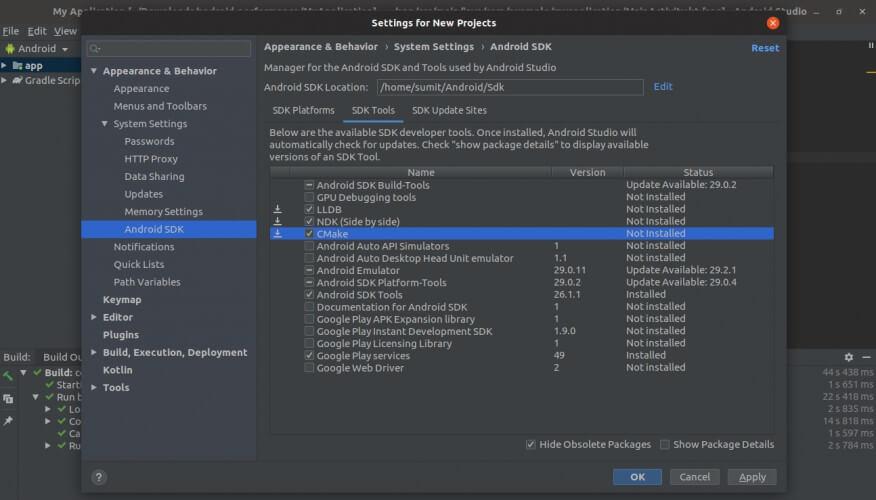
Task: Select Memory Settings in the sidebar
Action: click(x=163, y=211)
